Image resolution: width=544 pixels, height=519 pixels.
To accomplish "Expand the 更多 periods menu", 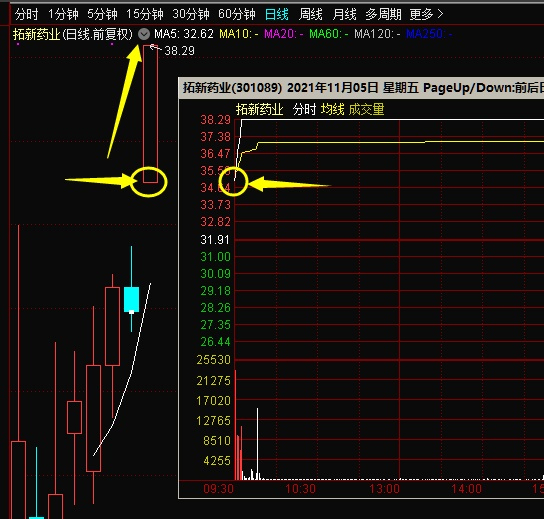I will coord(426,14).
